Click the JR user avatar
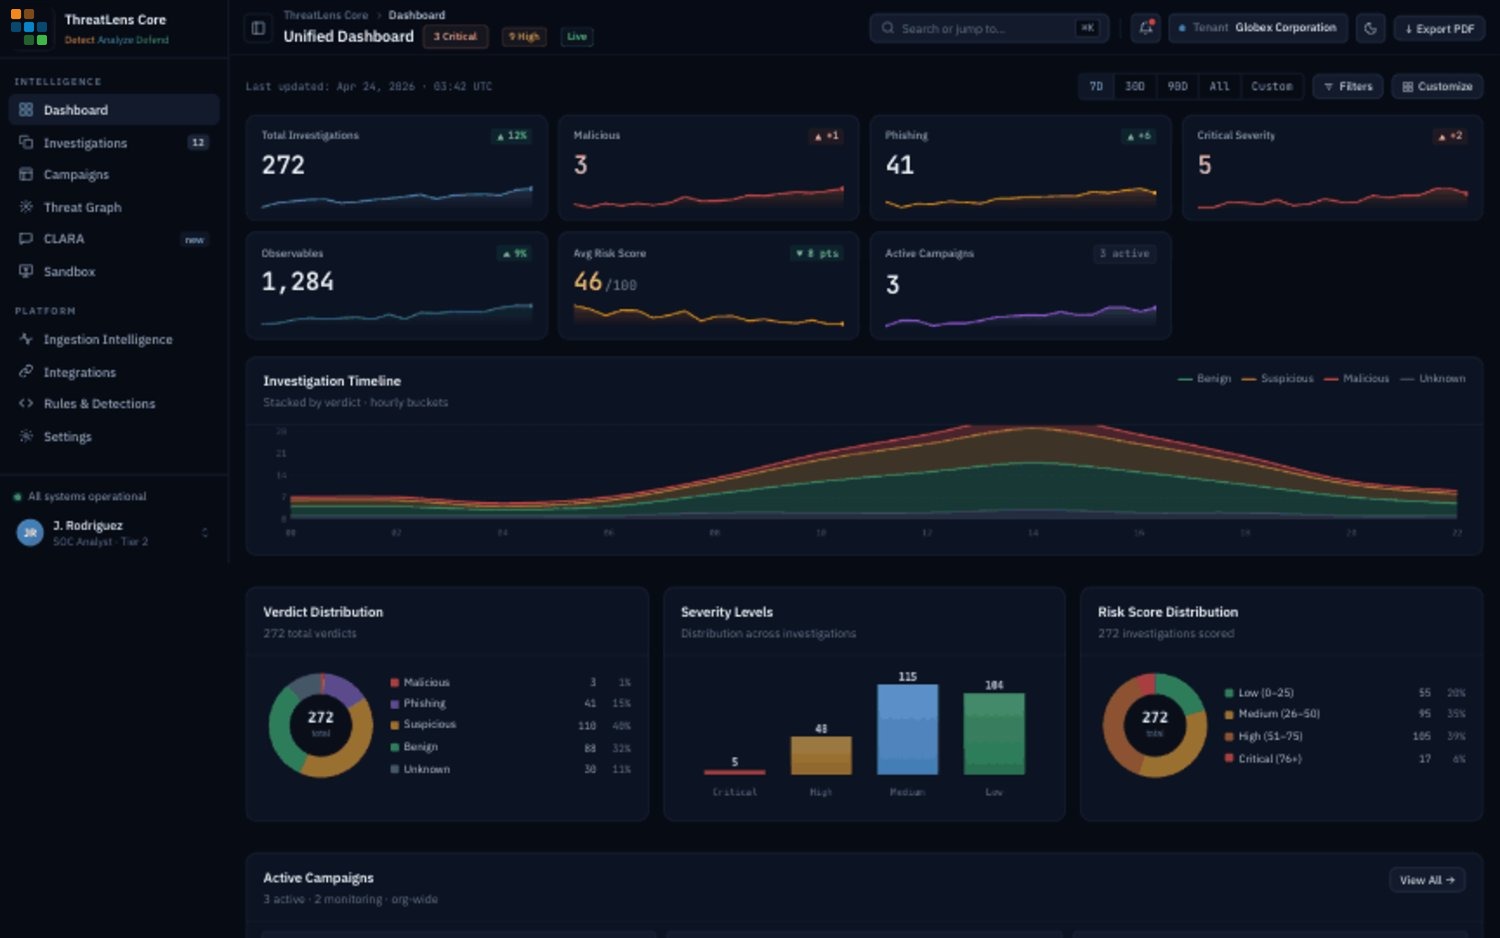This screenshot has height=938, width=1500. 30,533
